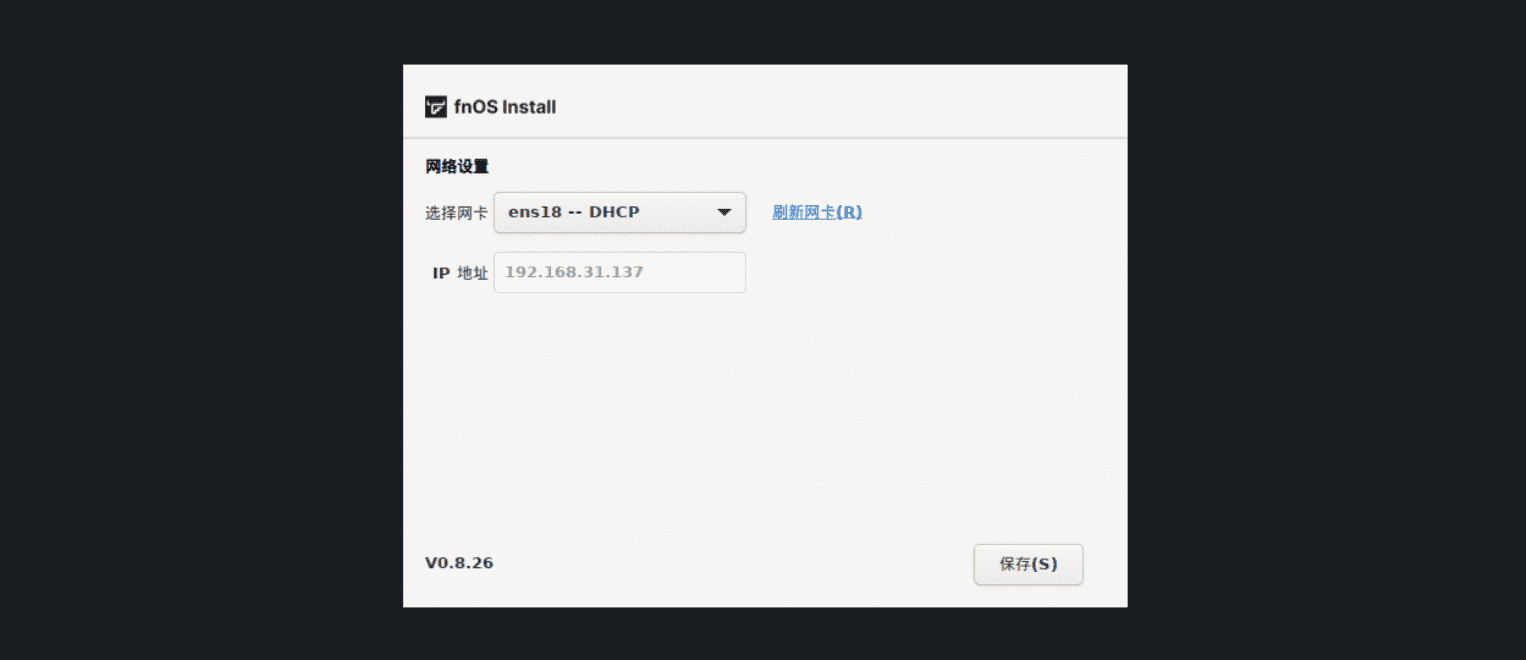Image resolution: width=1526 pixels, height=660 pixels.
Task: Click the 选择网卡 label
Action: tap(457, 212)
